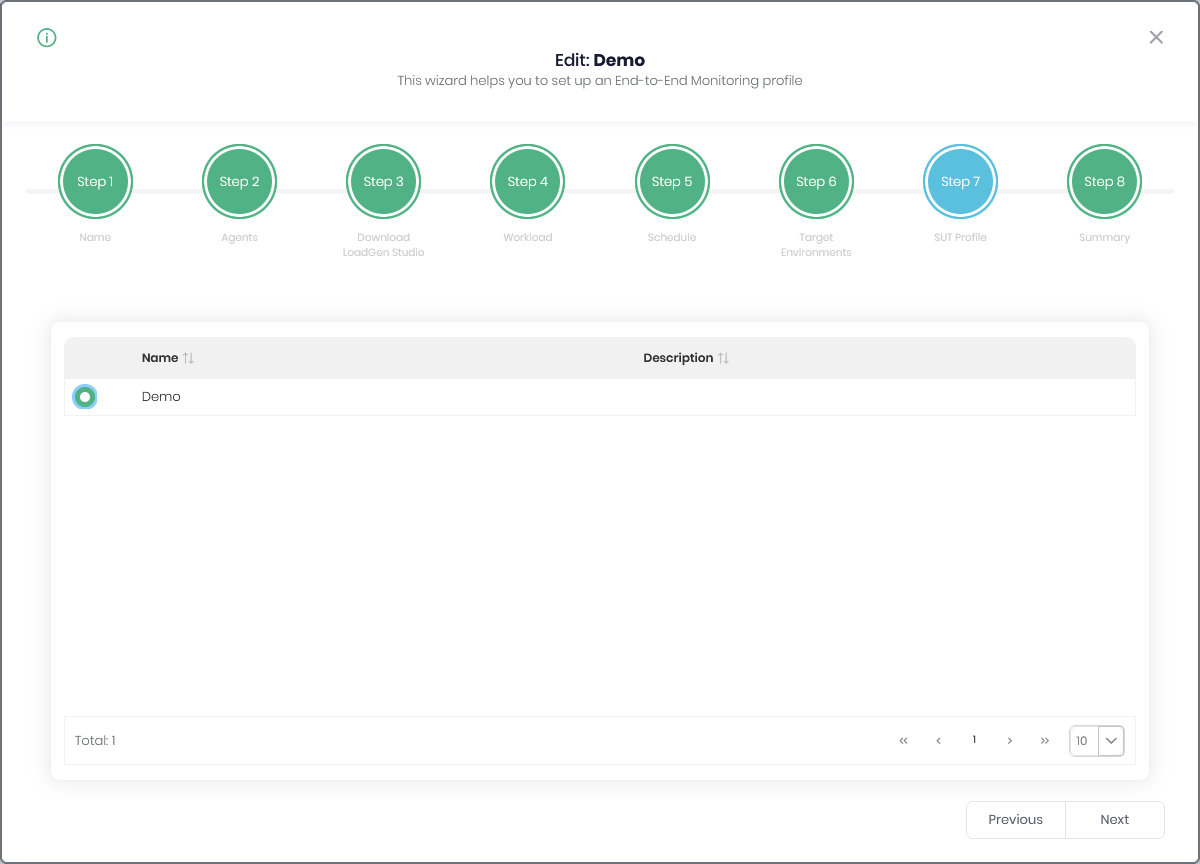Click the info icon in top-left corner
The height and width of the screenshot is (864, 1200).
[x=47, y=38]
